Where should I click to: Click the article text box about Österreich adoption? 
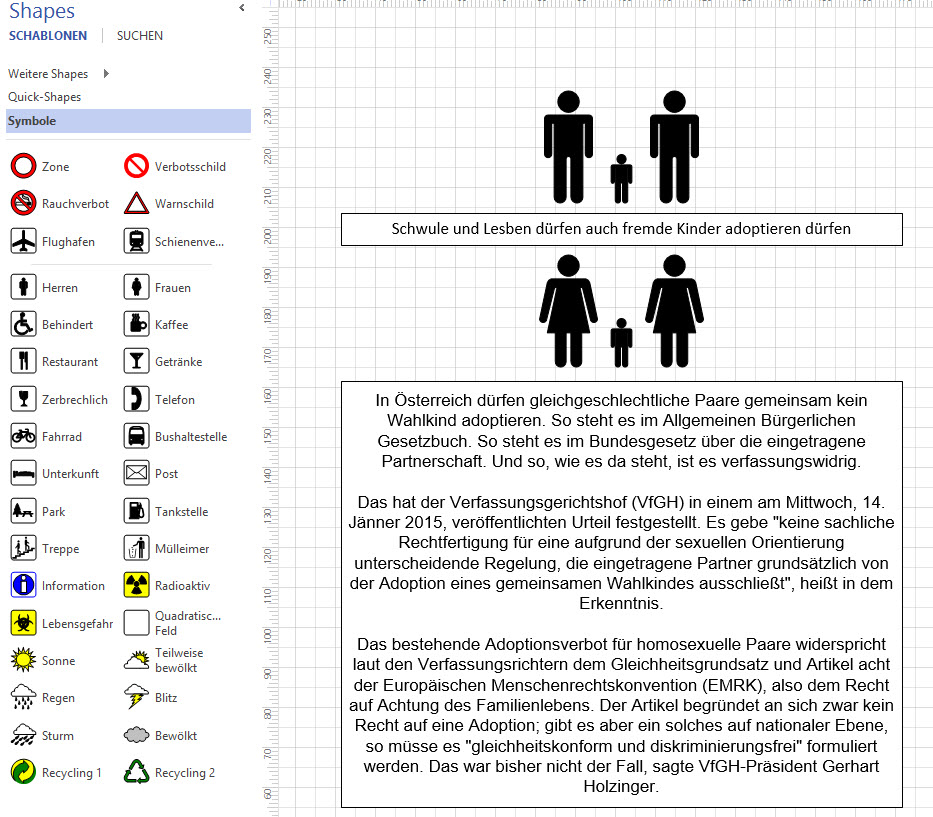click(621, 594)
